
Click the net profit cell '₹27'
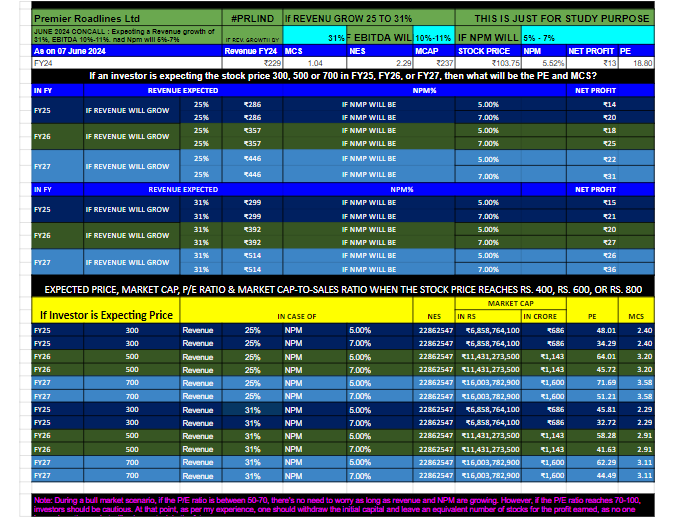pos(610,242)
